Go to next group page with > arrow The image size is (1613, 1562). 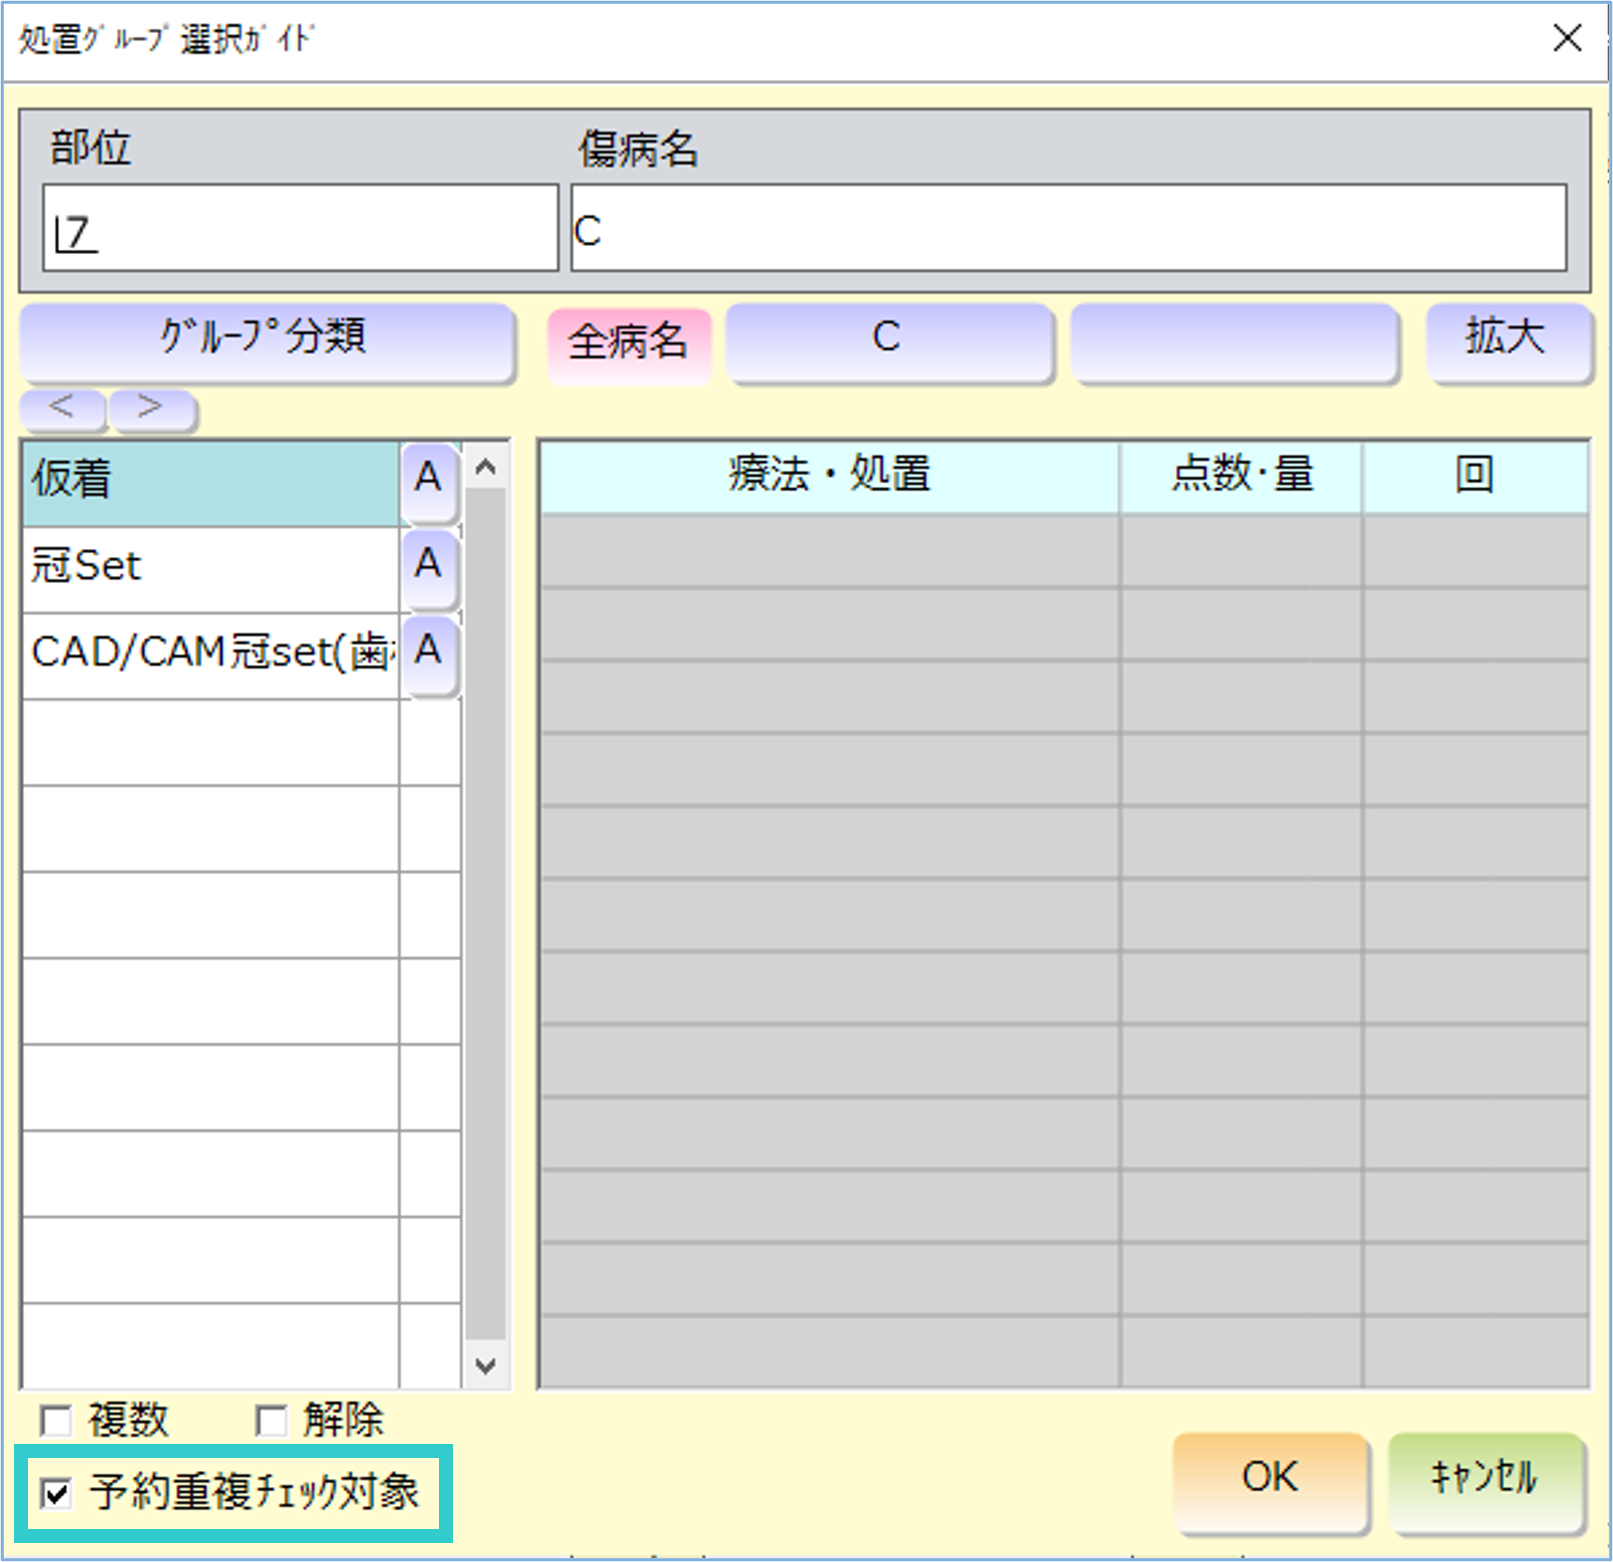tap(151, 408)
